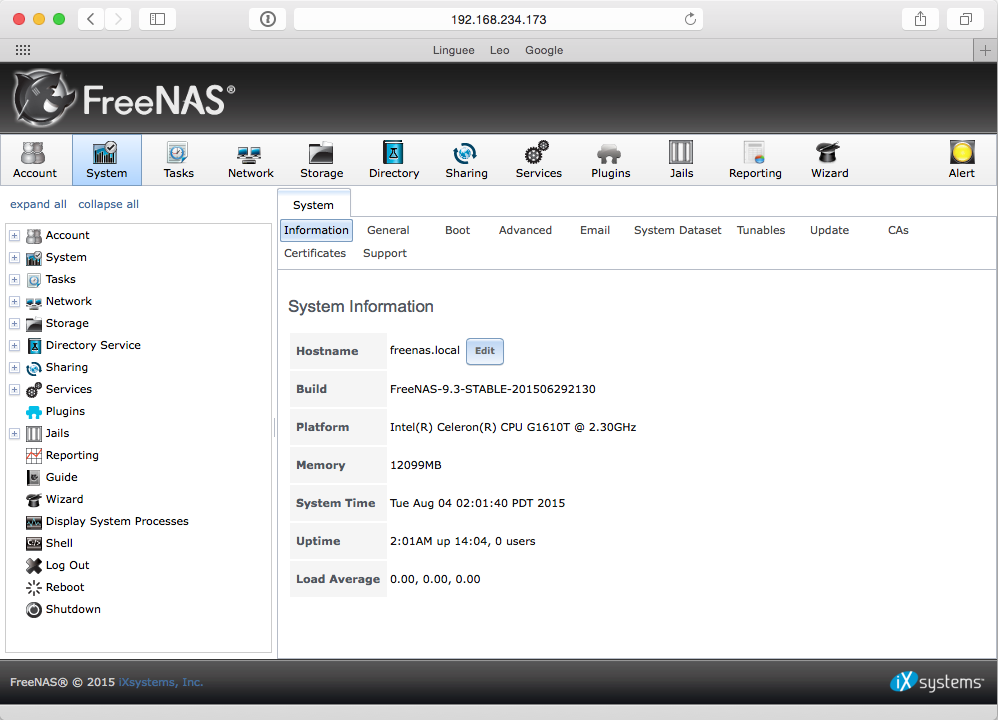998x720 pixels.
Task: Click the FreeNAS shark logo
Action: pos(43,99)
